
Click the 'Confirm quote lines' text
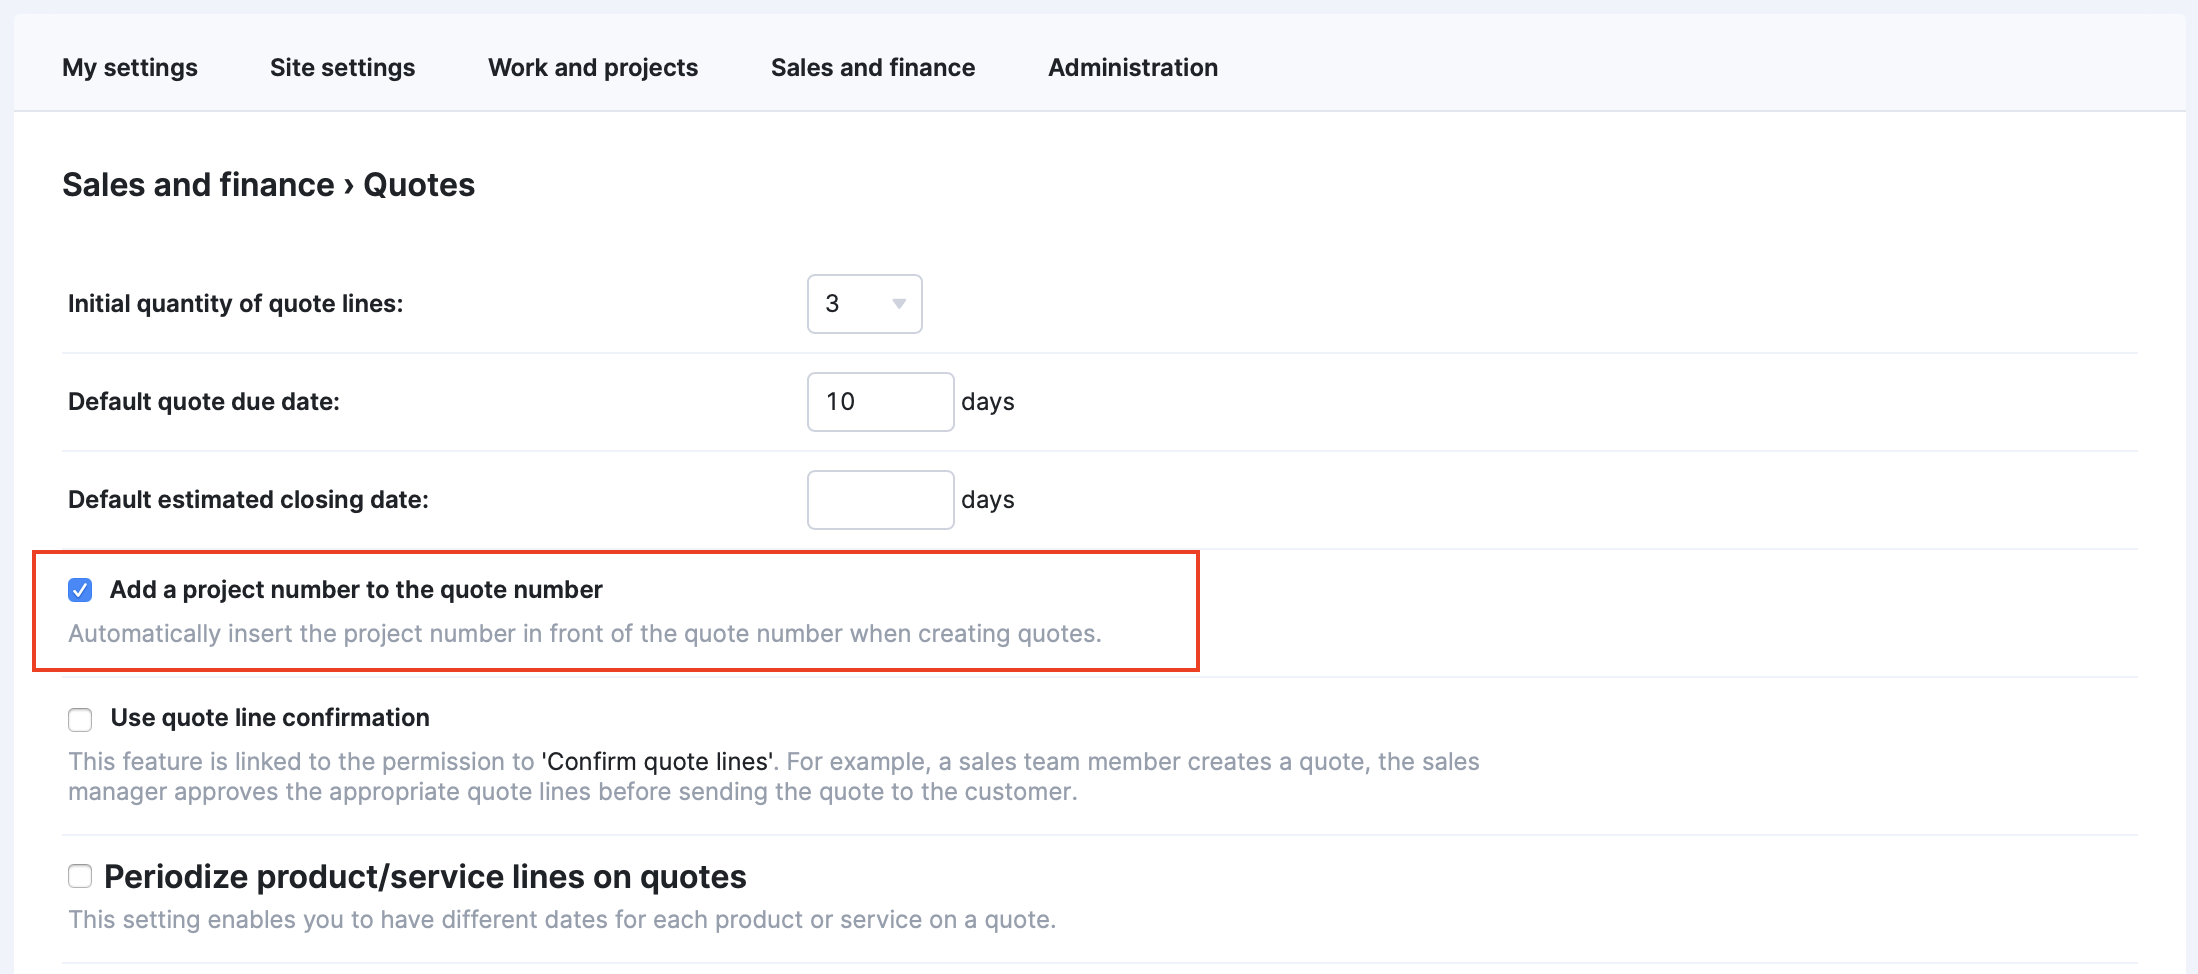tap(657, 762)
